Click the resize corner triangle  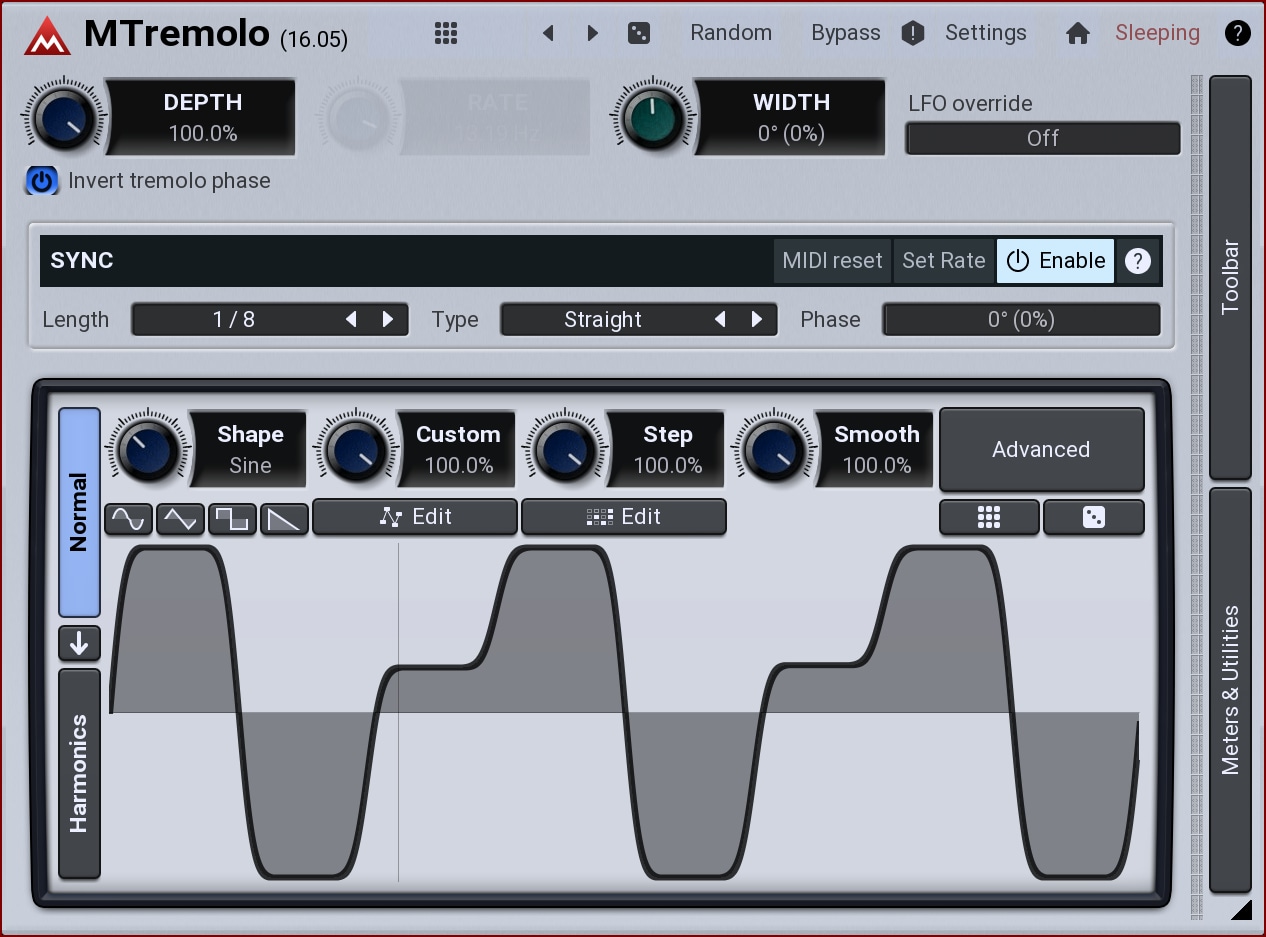pos(1241,909)
